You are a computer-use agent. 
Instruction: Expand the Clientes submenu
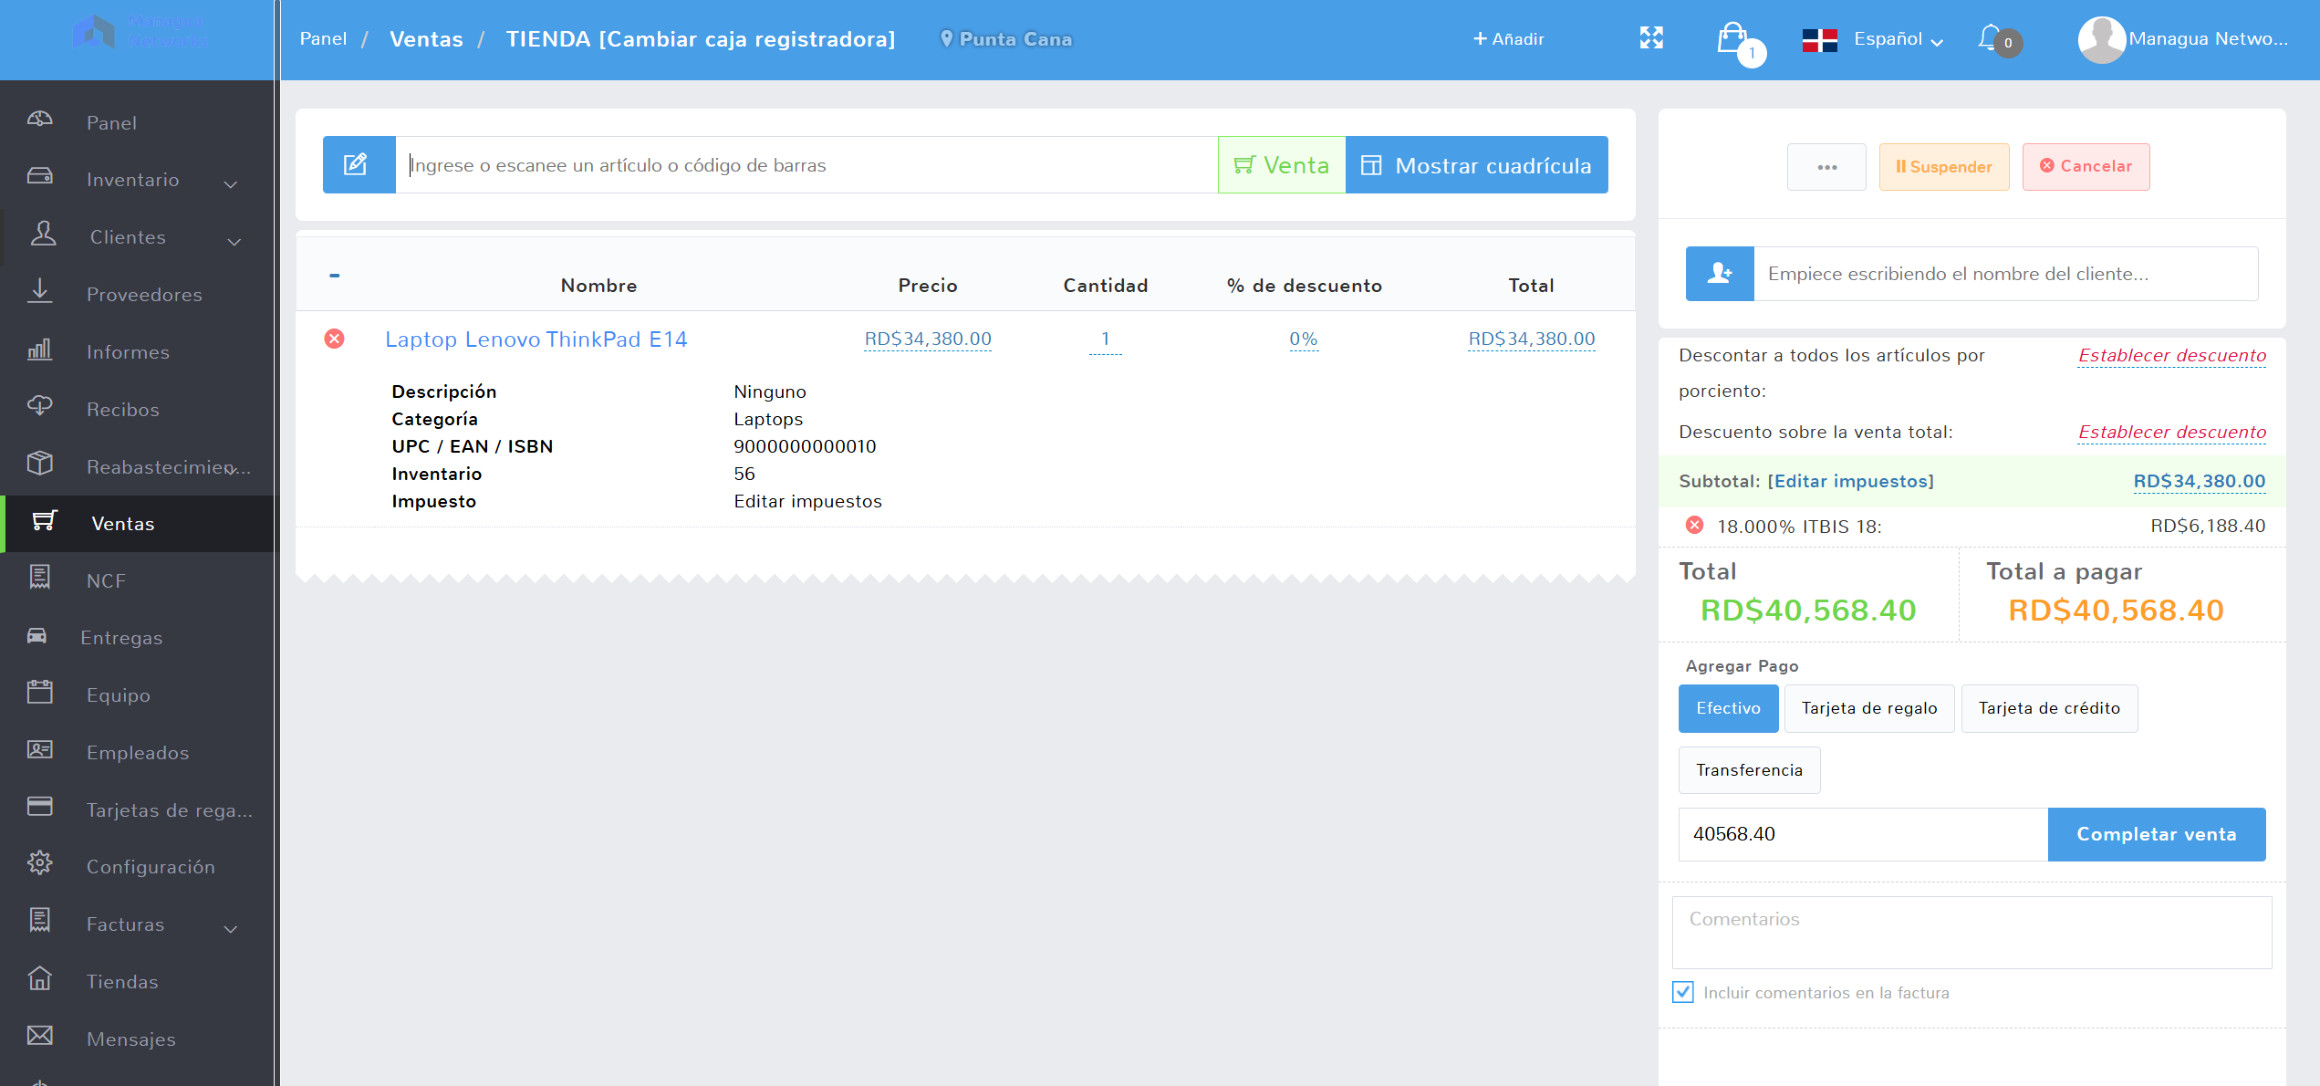tap(235, 241)
